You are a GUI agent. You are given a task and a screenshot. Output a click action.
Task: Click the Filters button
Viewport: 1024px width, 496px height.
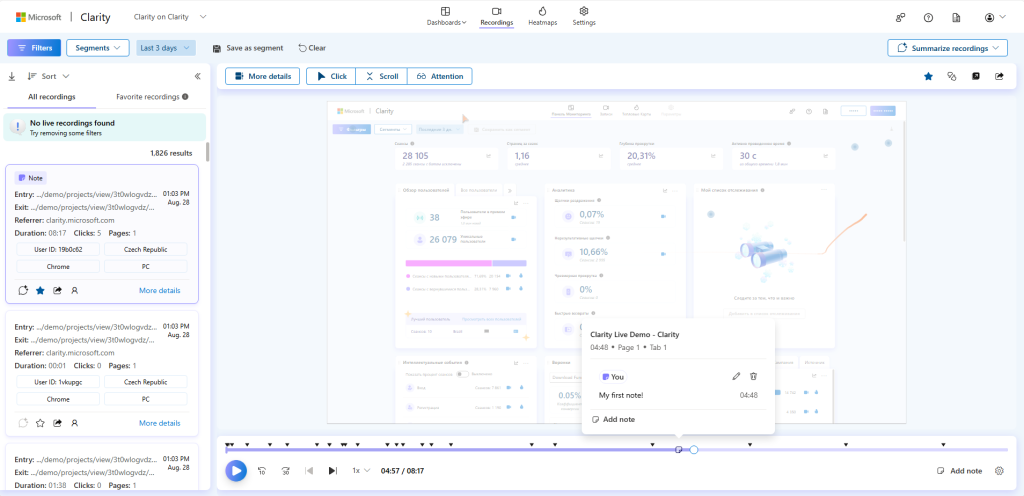(x=34, y=48)
